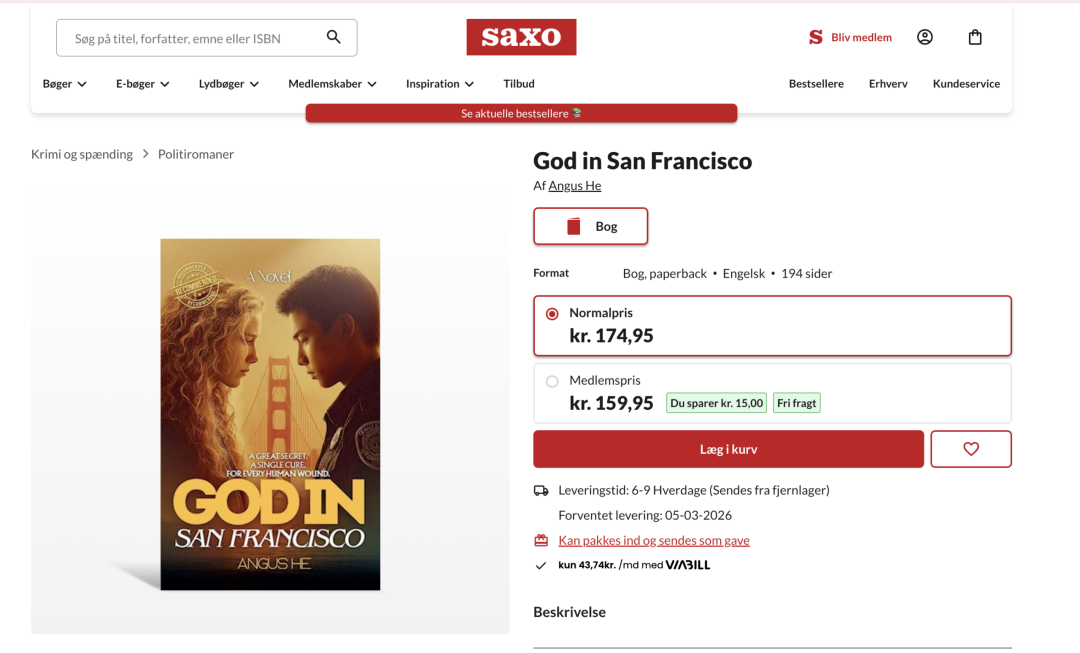Image resolution: width=1080 pixels, height=653 pixels.
Task: Click the heart wishlist icon button
Action: coord(970,449)
